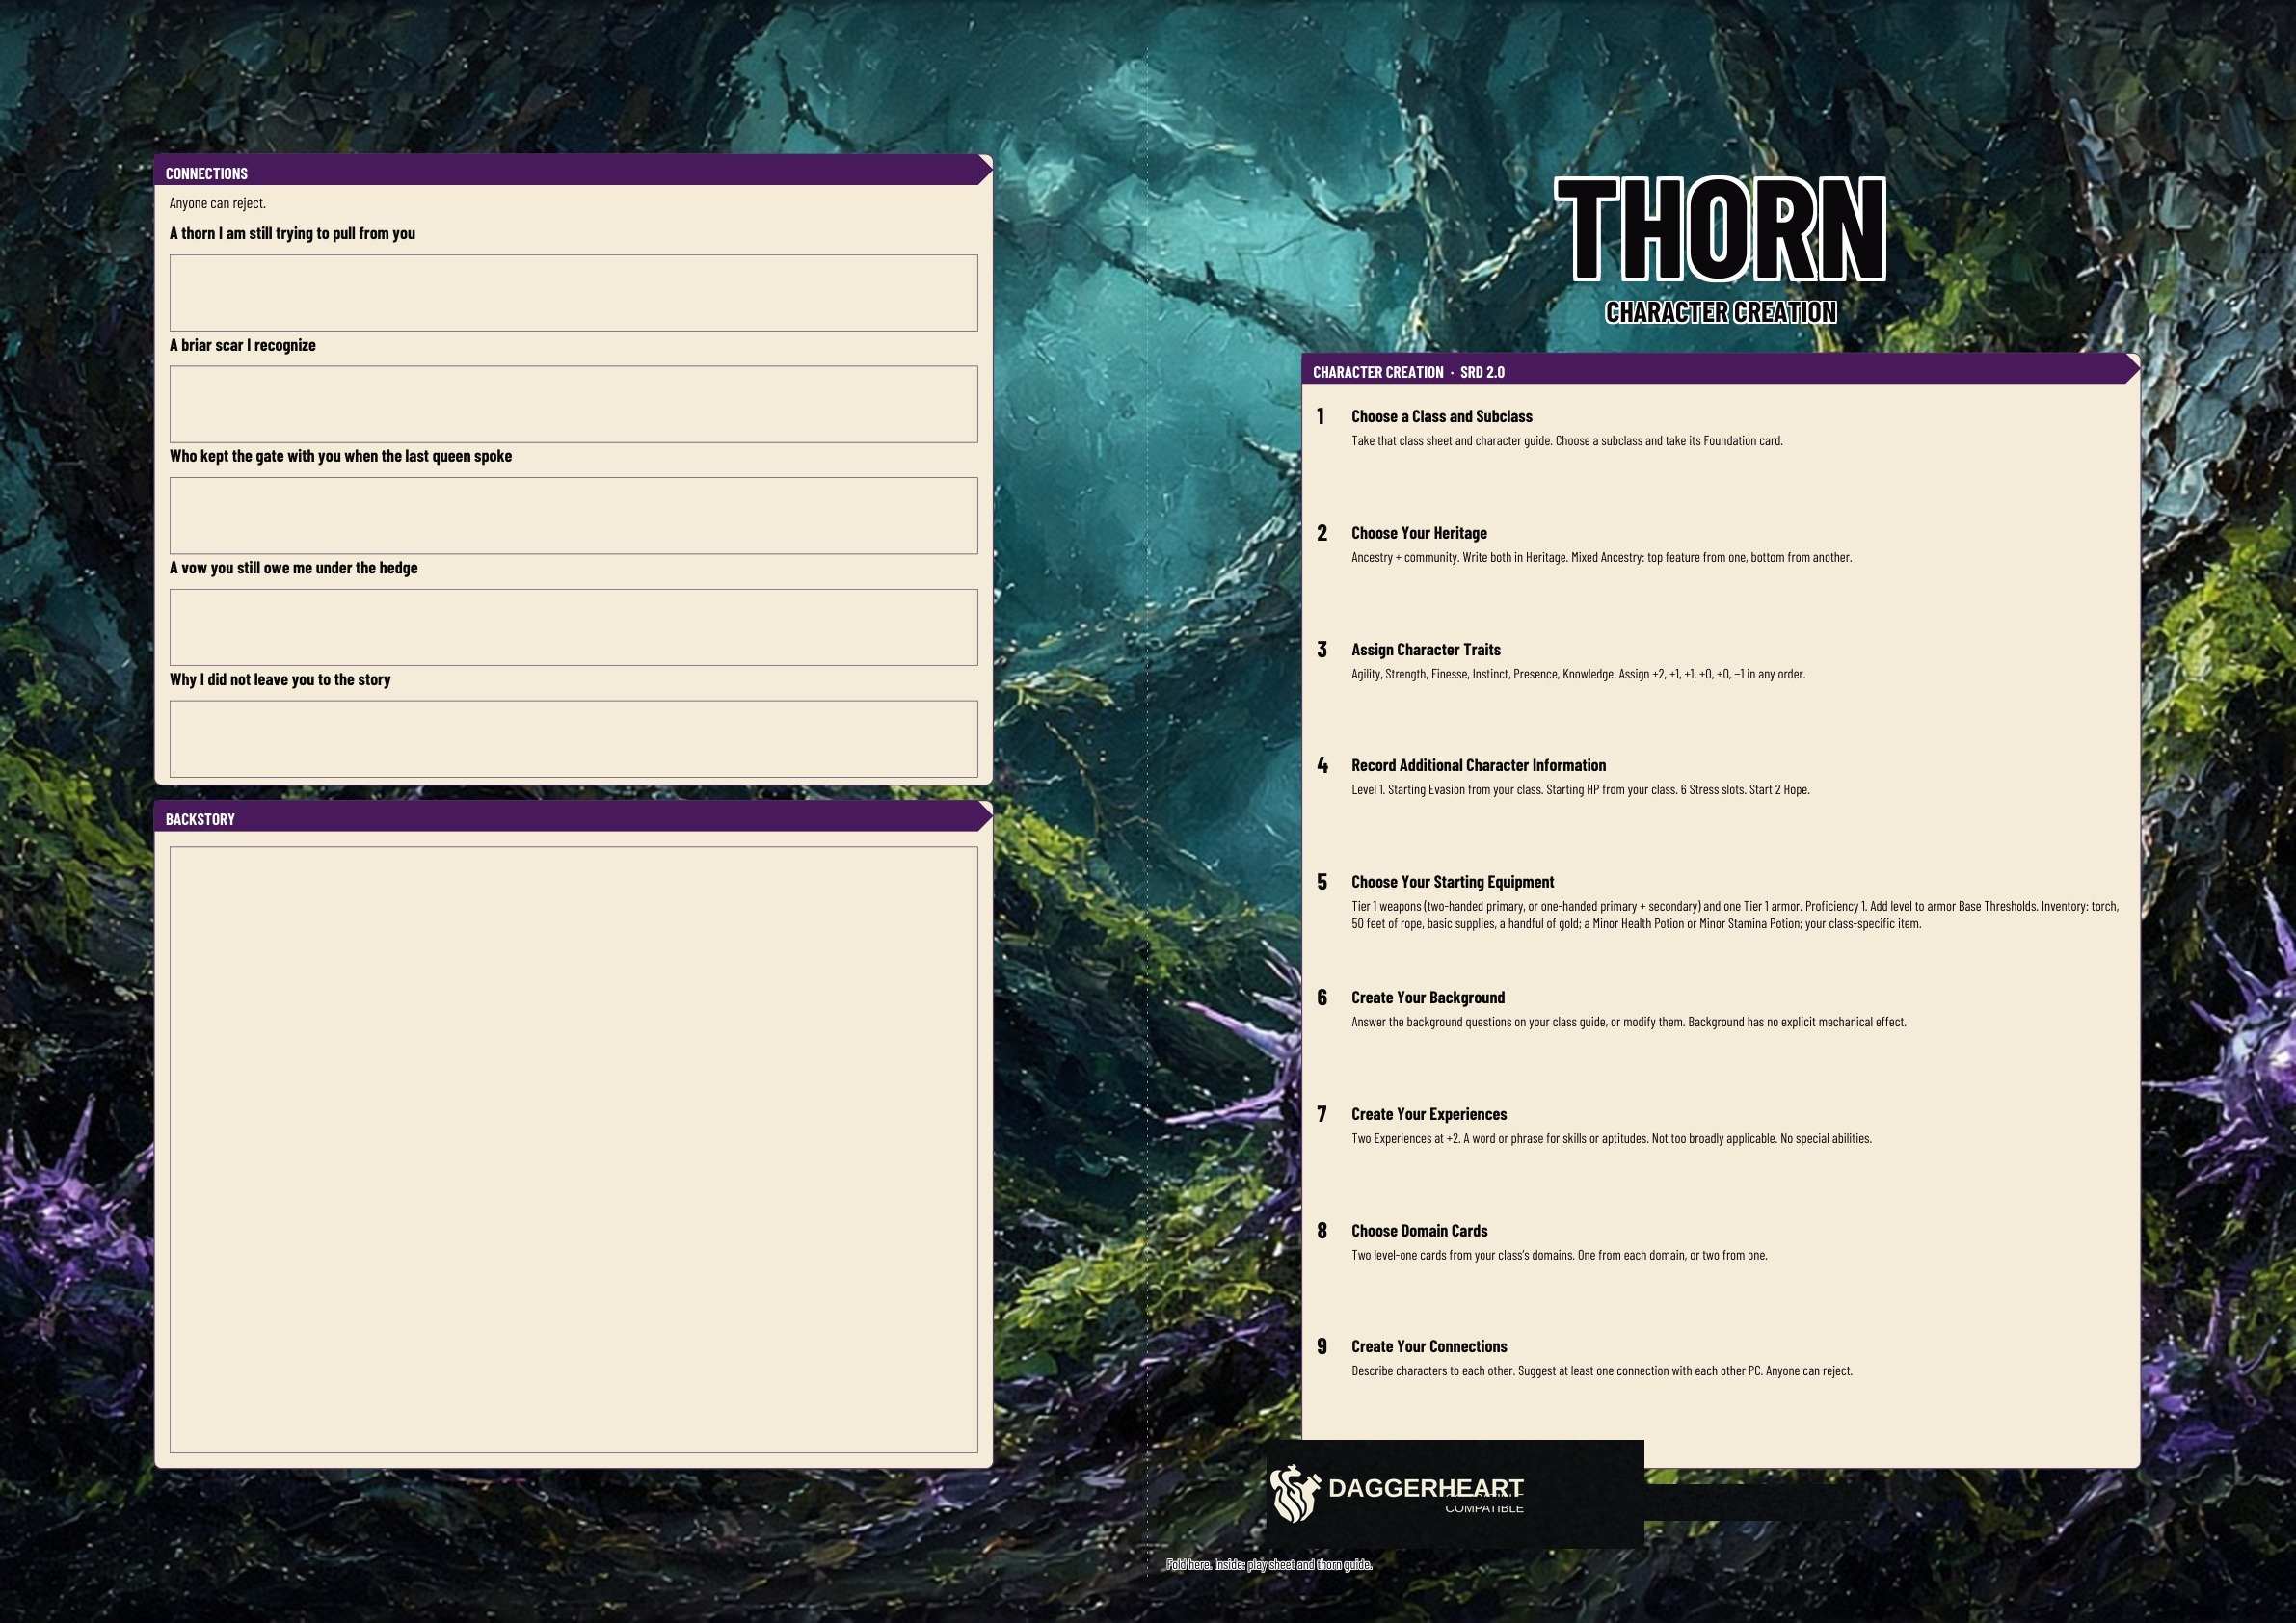Click the 'Describe characters to each other' description line
The image size is (2296, 1623).
pos(1602,1371)
